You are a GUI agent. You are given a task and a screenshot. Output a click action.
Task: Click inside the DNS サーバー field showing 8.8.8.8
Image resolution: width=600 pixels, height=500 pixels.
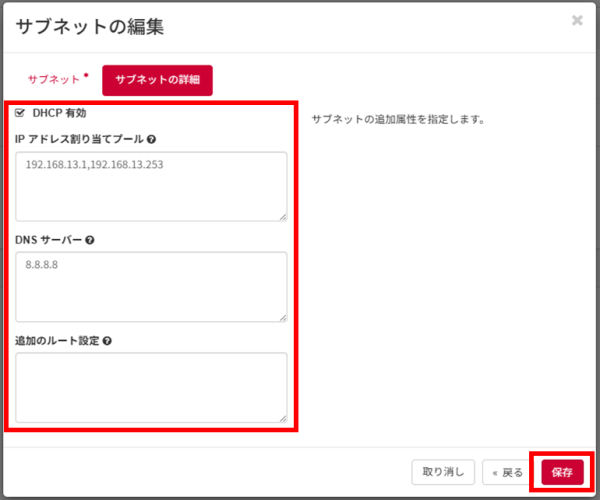click(x=151, y=287)
